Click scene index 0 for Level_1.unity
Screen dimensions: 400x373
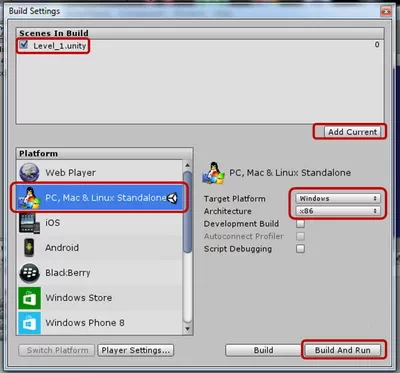point(377,44)
